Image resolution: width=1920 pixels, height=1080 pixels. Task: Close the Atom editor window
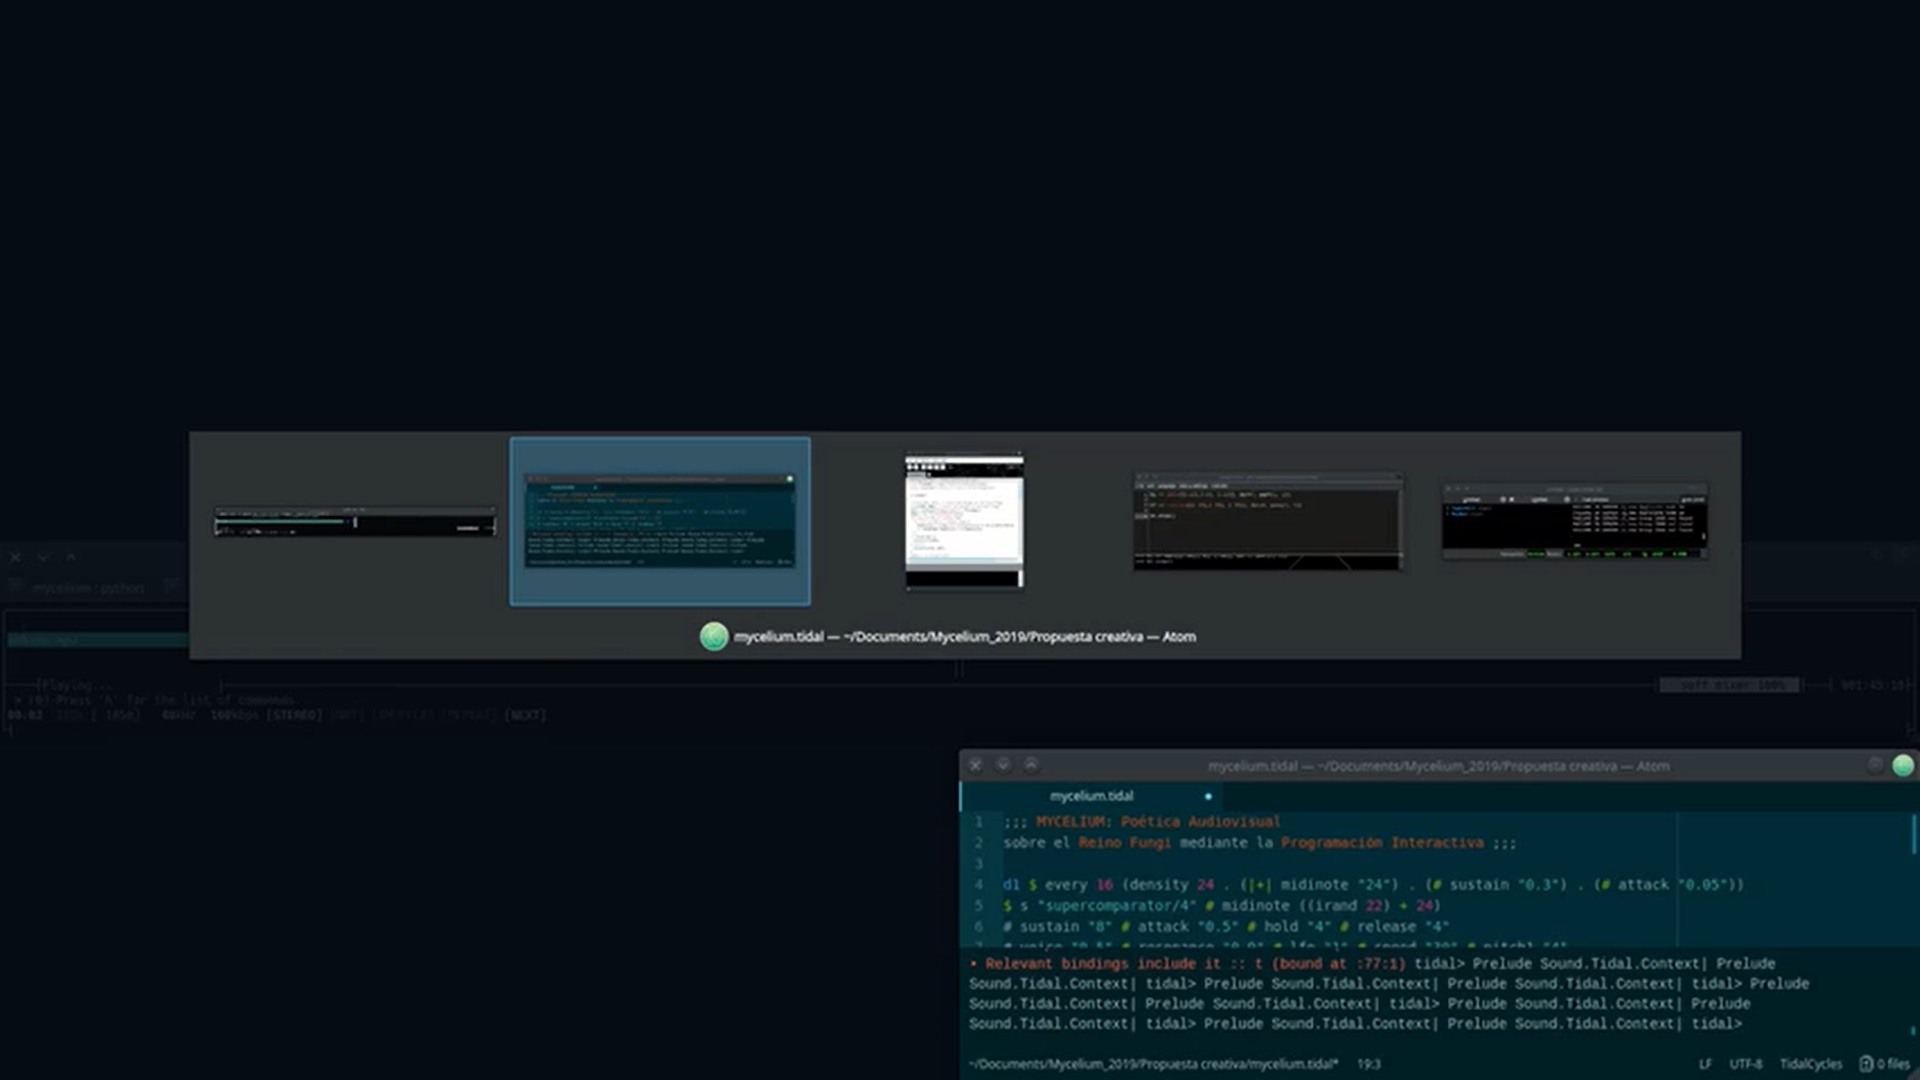point(975,765)
